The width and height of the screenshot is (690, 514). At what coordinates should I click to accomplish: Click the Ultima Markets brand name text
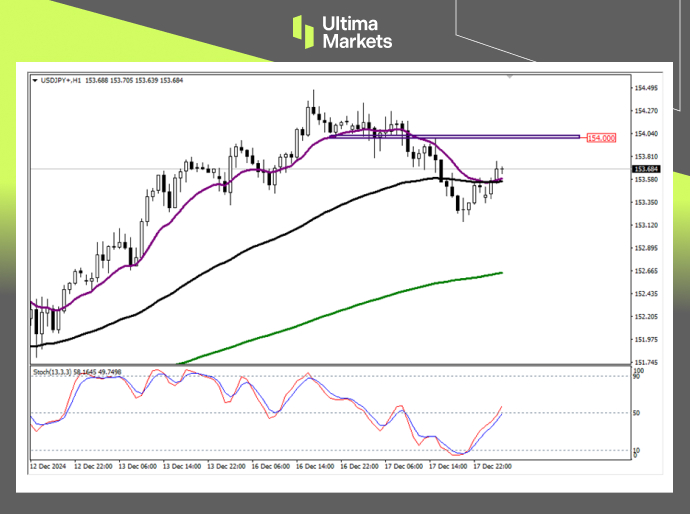pos(356,32)
